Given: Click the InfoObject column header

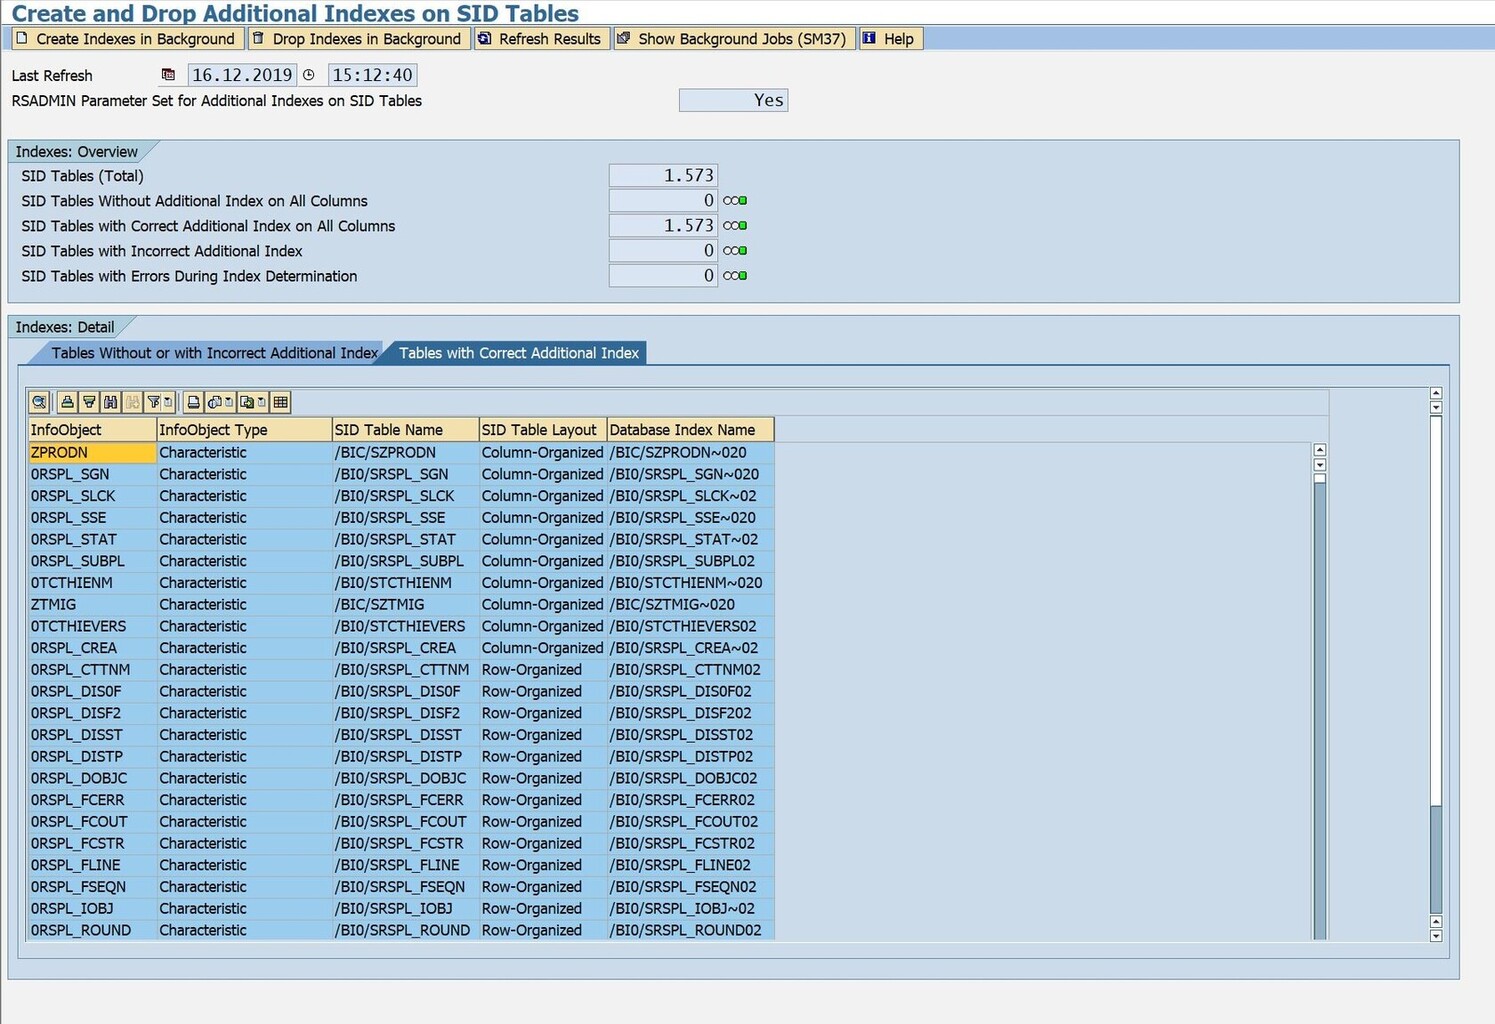Looking at the screenshot, I should pos(92,430).
